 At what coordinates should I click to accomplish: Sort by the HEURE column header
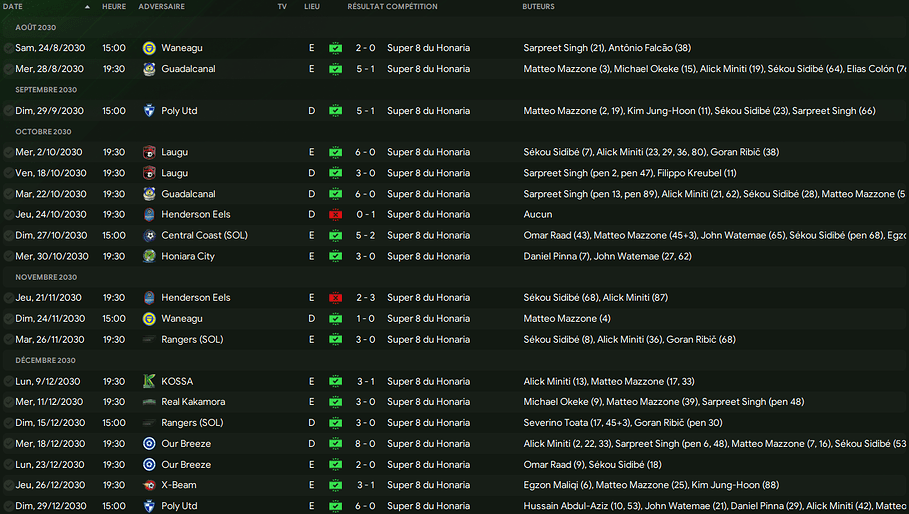pyautogui.click(x=114, y=6)
